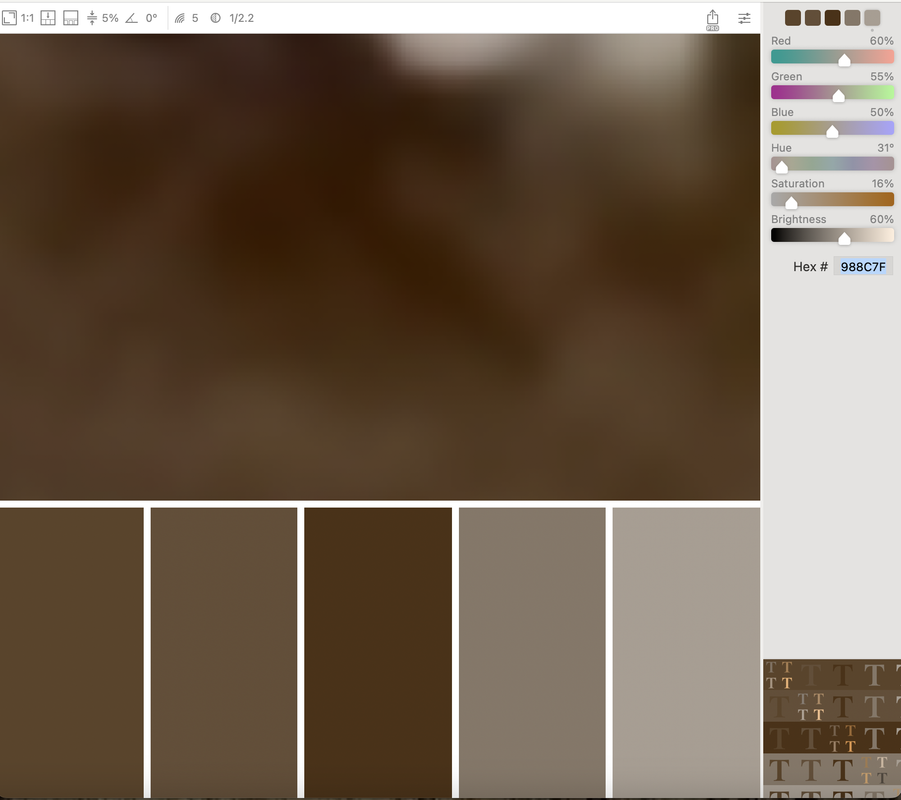Open the PRO share export icon
Viewport: 901px width, 800px height.
pyautogui.click(x=713, y=19)
